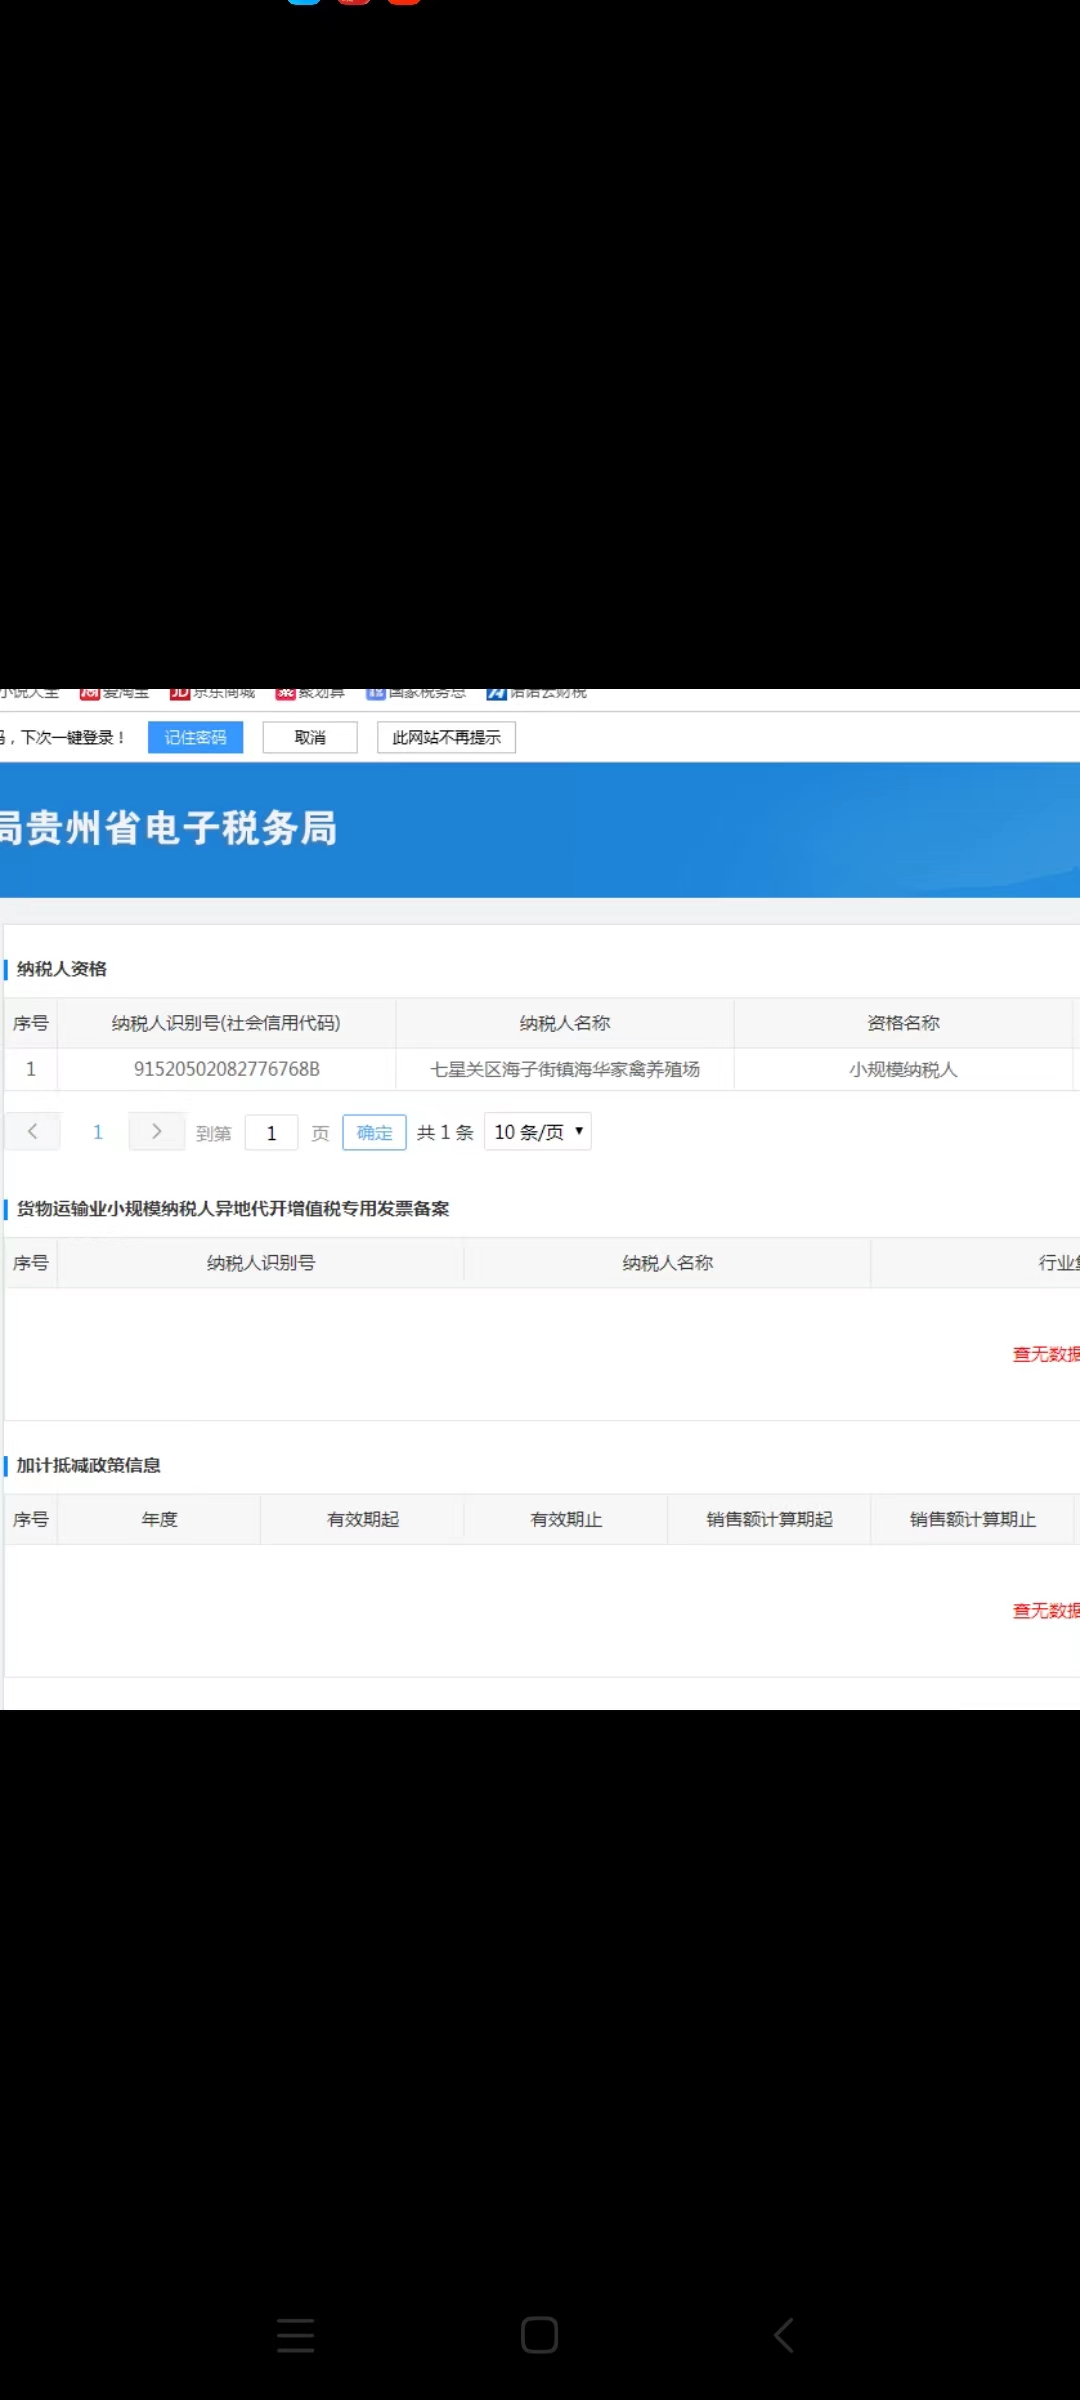Viewport: 1080px width, 2400px height.
Task: Go to previous page with left chevron
Action: coord(32,1131)
